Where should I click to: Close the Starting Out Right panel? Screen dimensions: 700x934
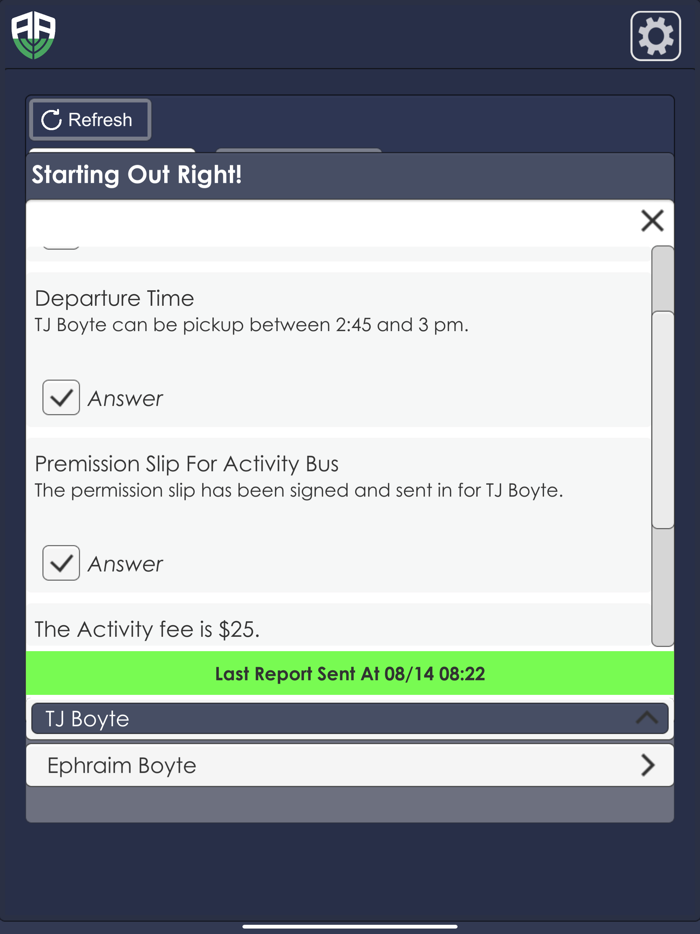coord(652,221)
